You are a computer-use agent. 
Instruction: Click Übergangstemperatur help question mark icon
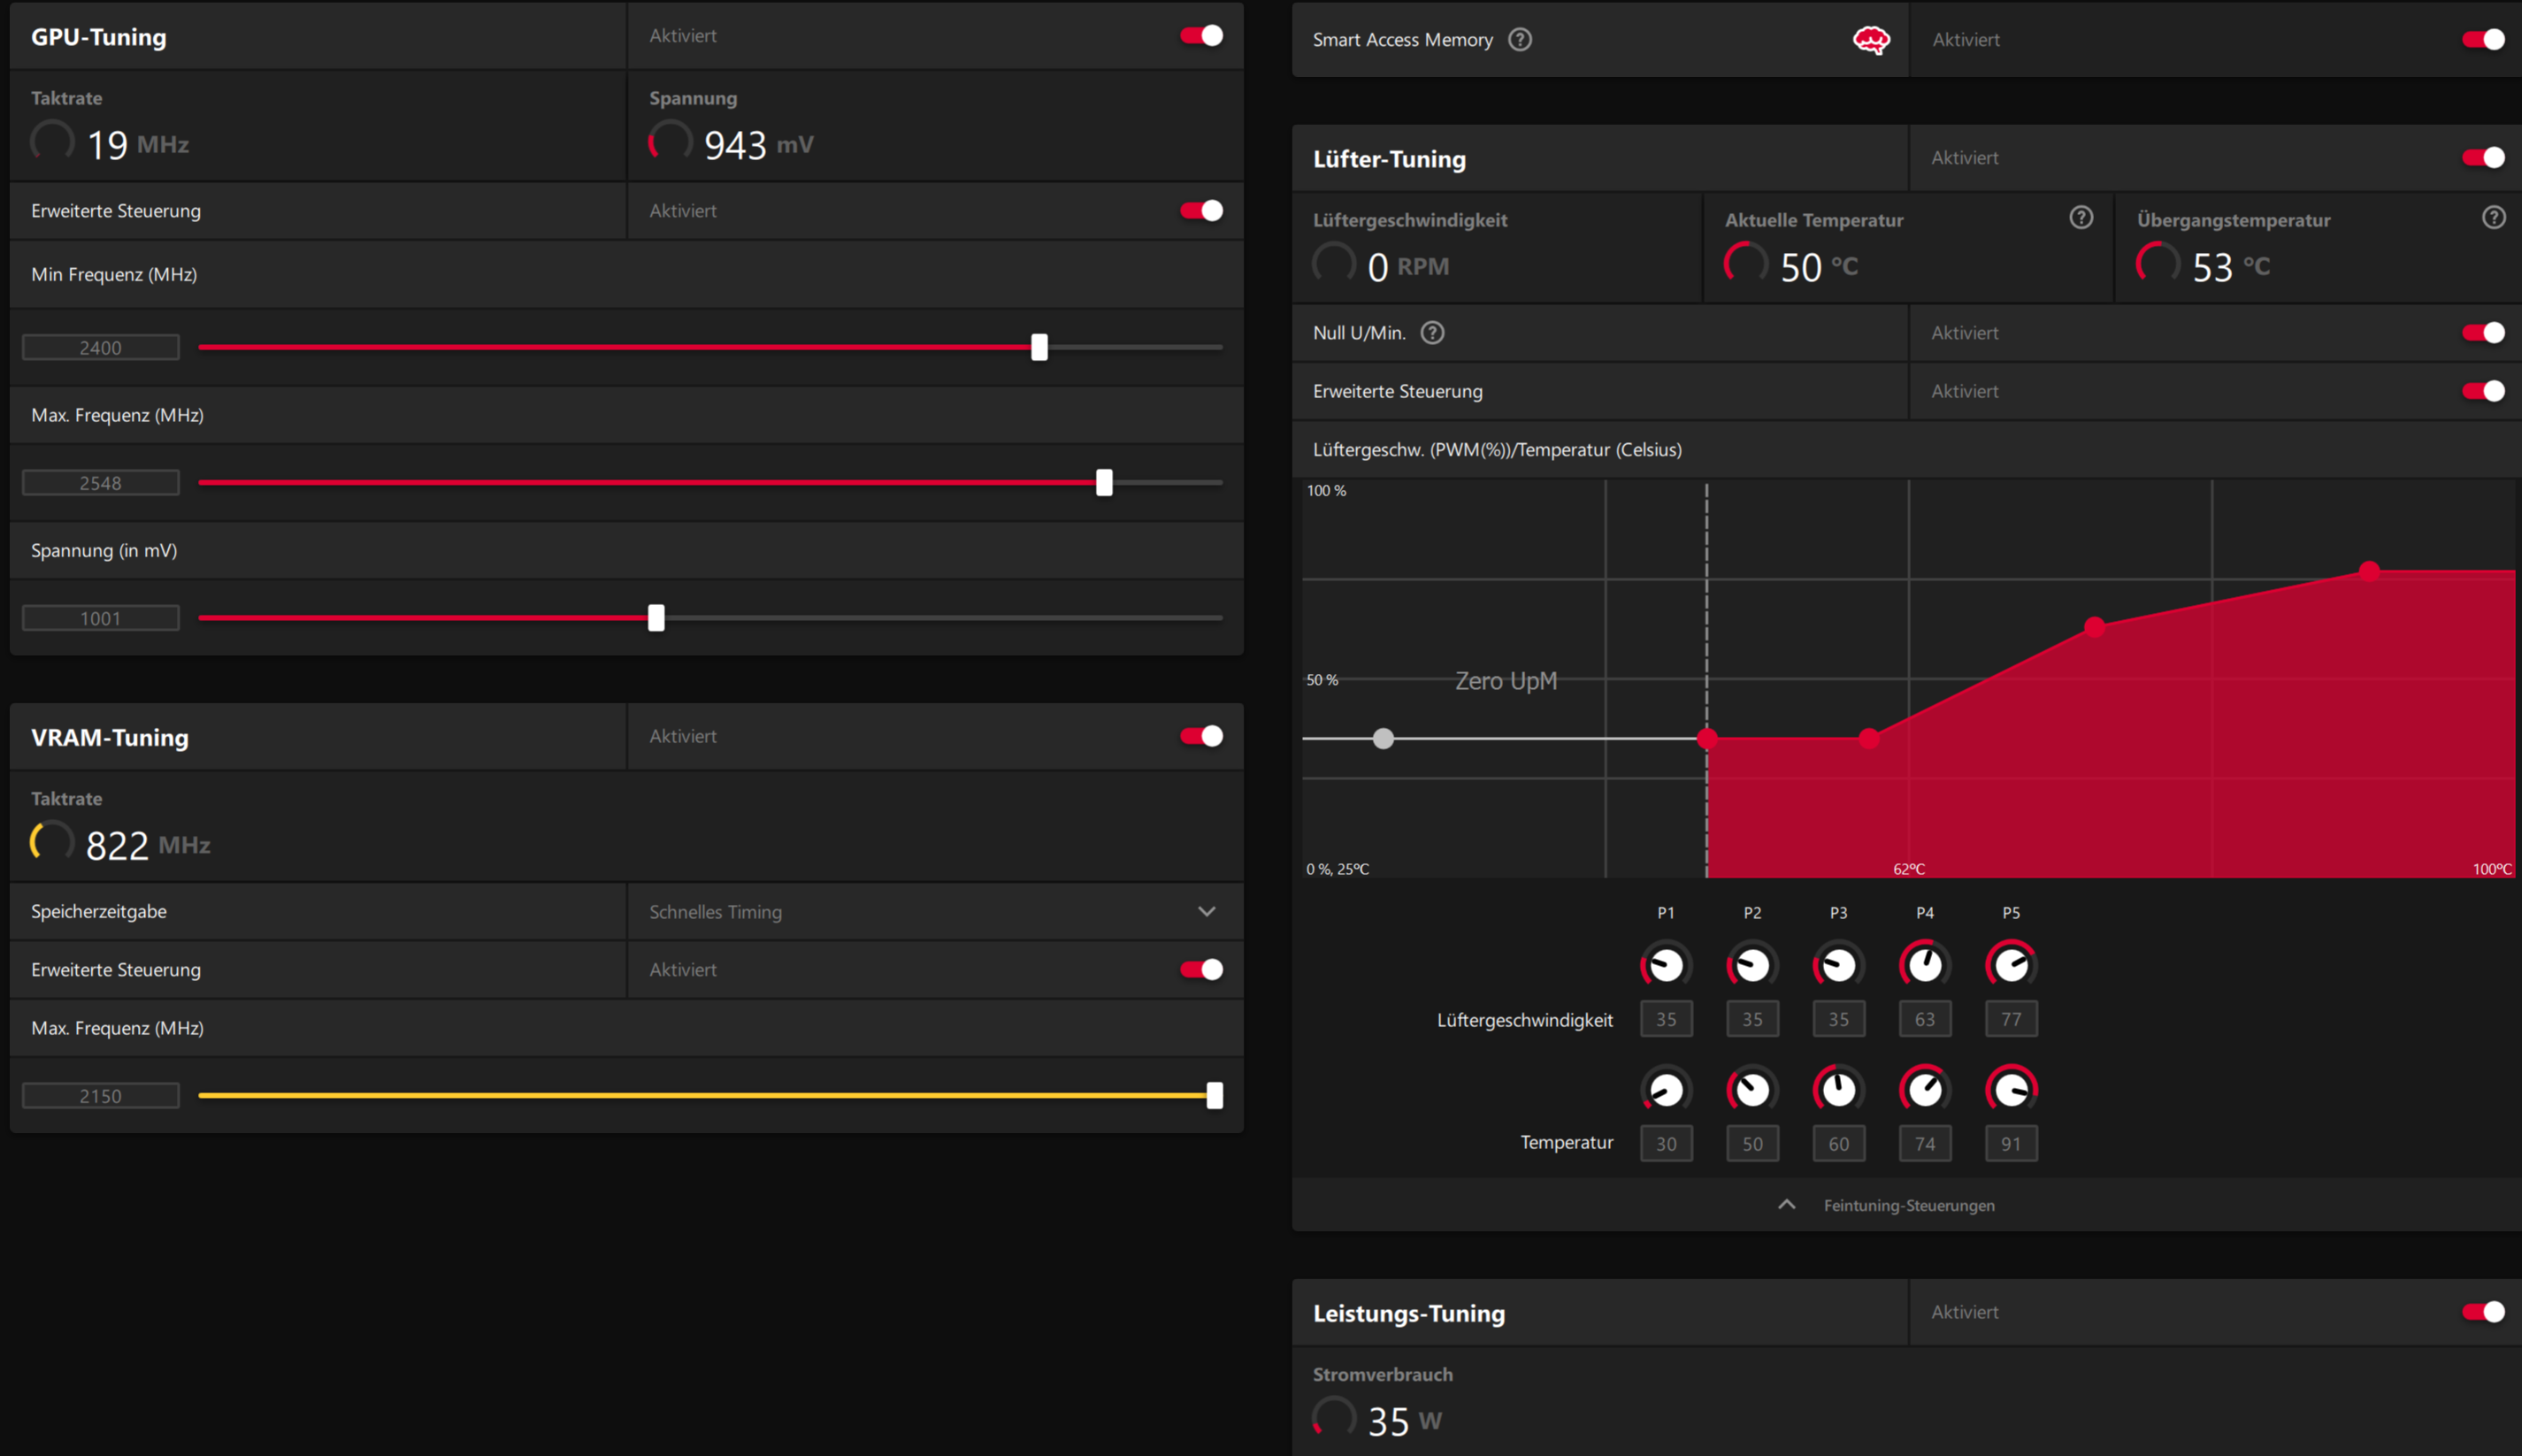pyautogui.click(x=2493, y=218)
